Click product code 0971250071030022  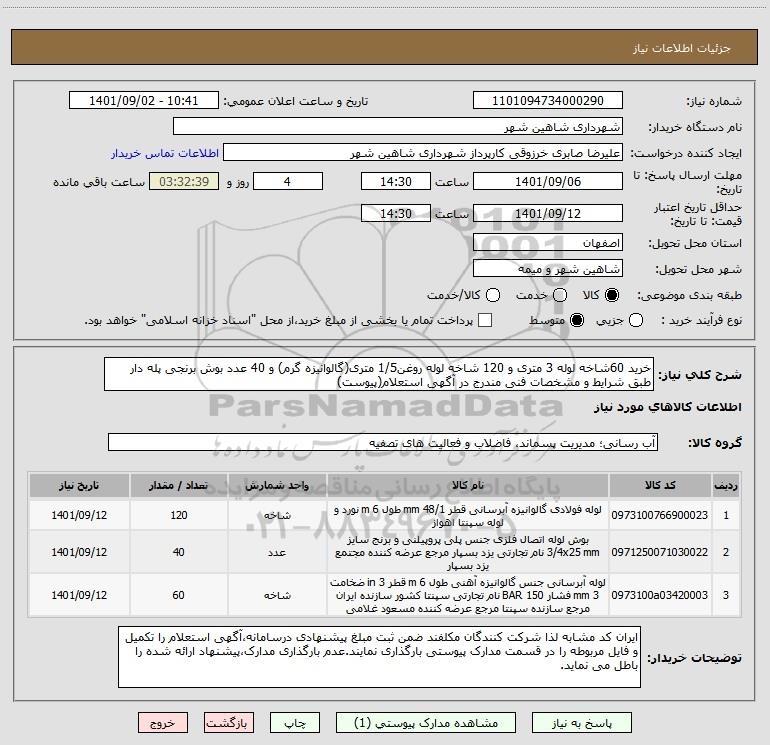(660, 552)
